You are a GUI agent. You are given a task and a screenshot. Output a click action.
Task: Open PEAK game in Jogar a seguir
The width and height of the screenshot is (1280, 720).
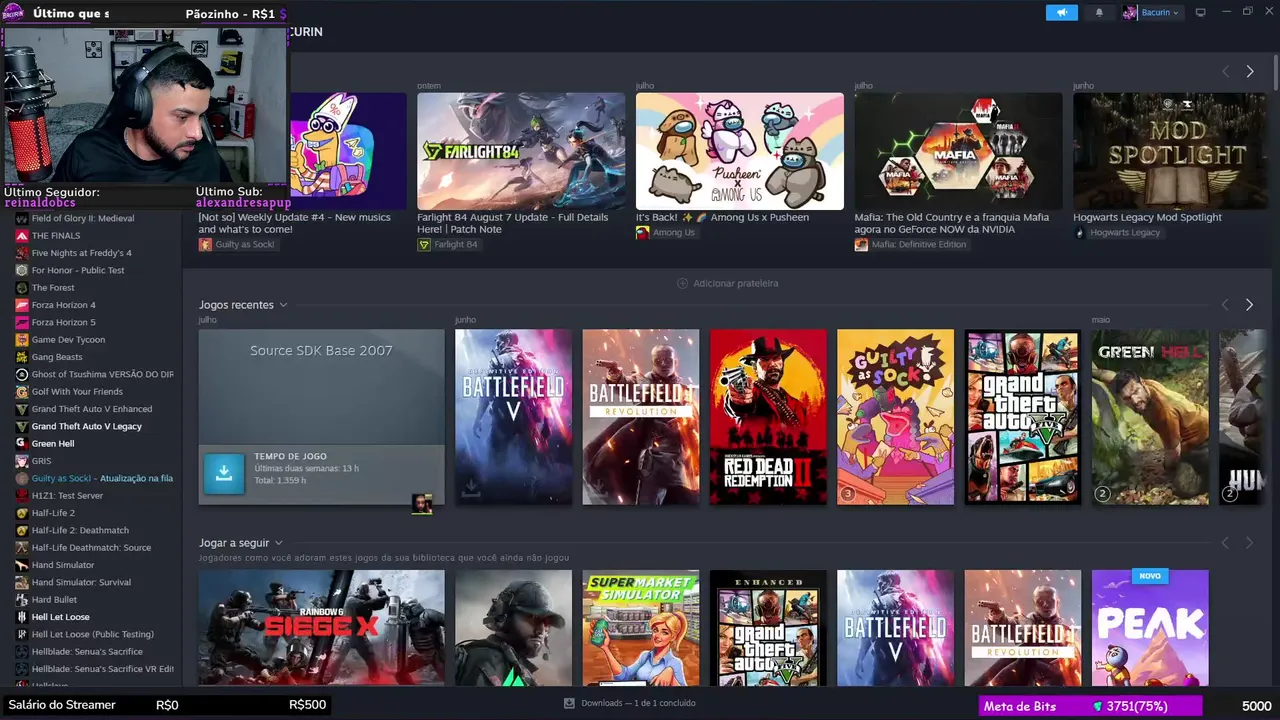click(x=1150, y=628)
